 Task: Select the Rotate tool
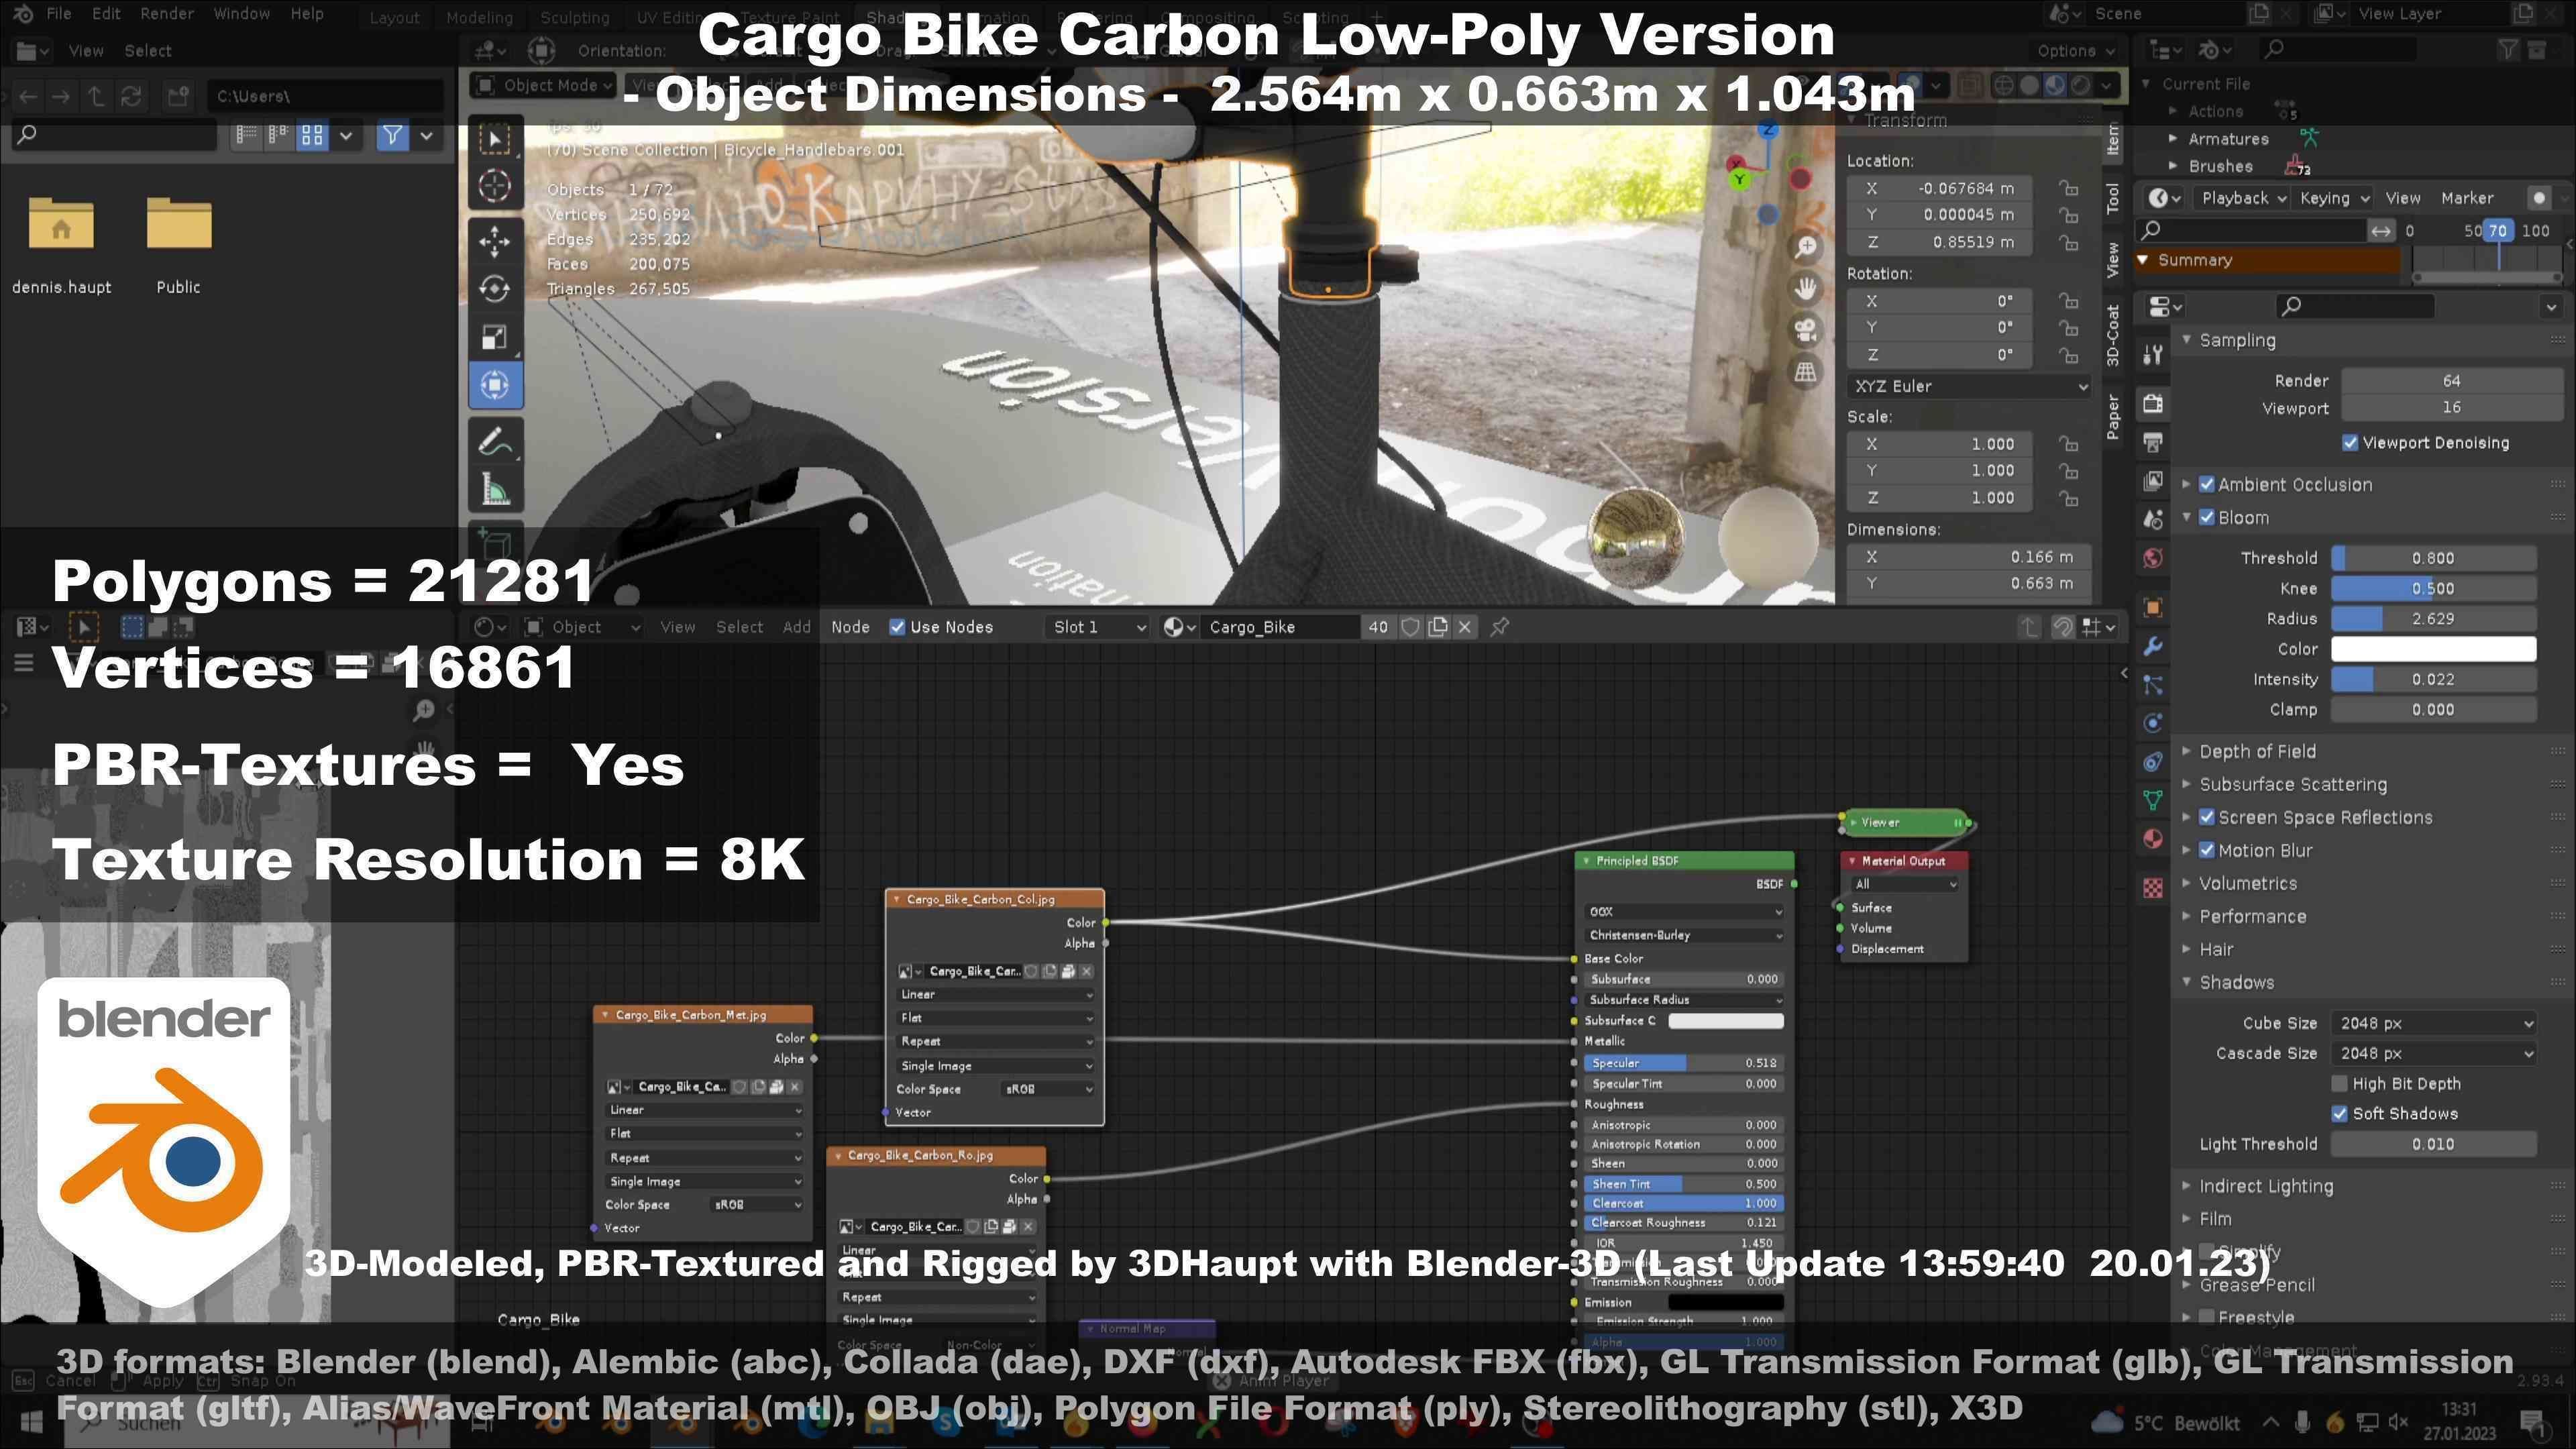pos(495,289)
